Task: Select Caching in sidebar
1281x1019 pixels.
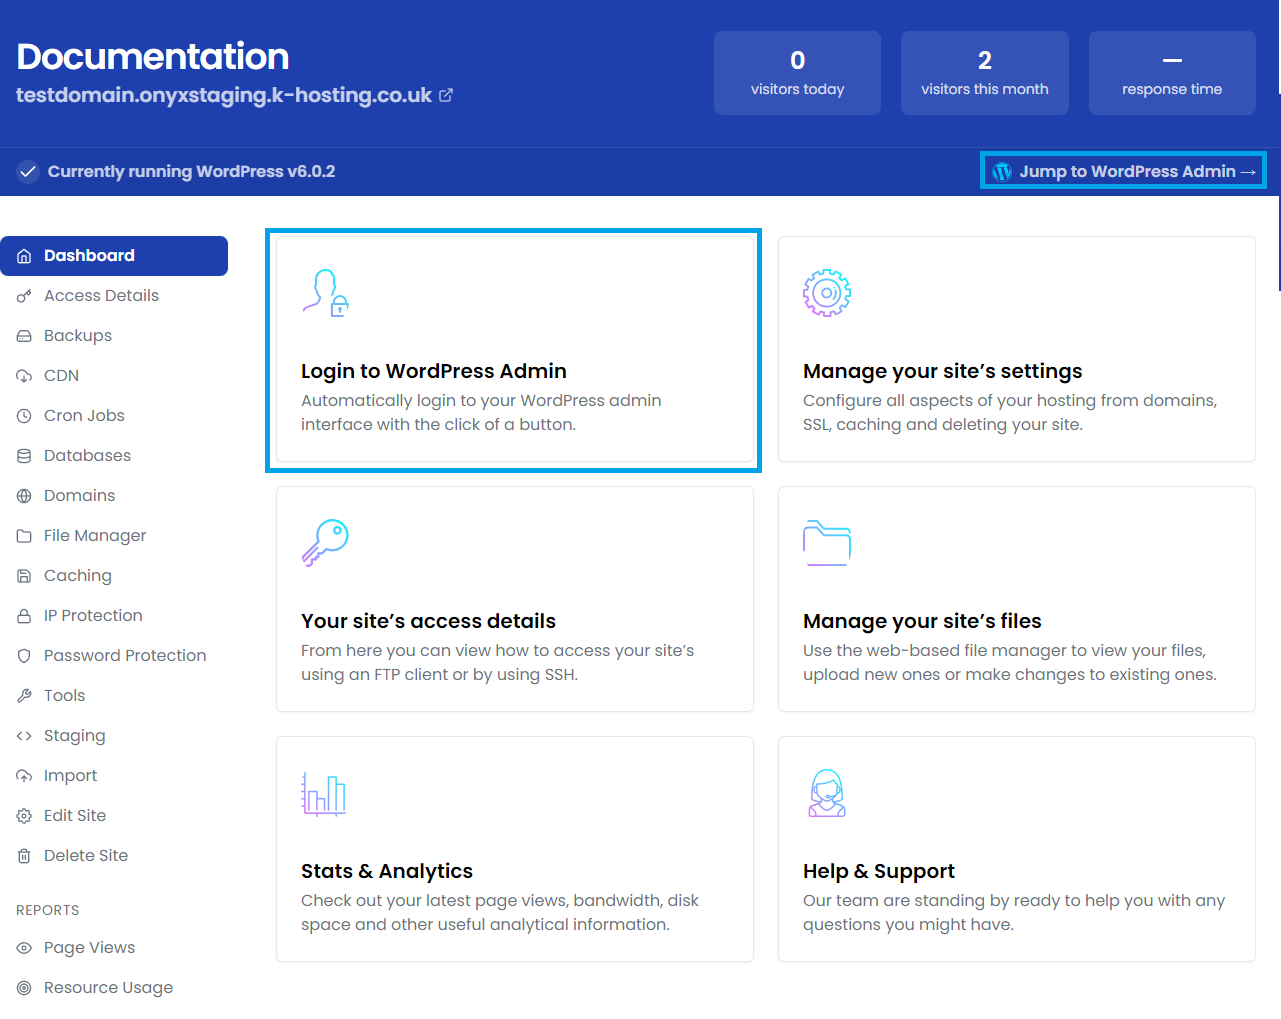Action: (114, 576)
